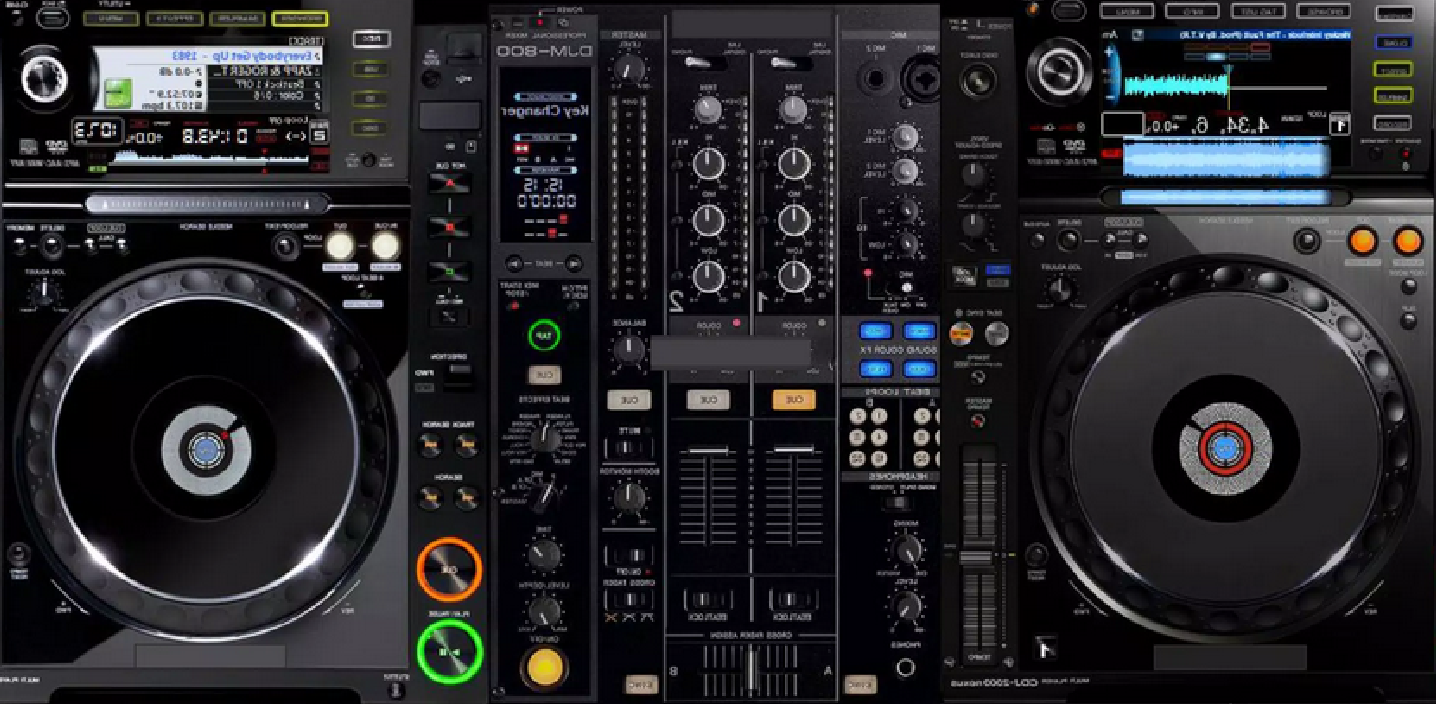This screenshot has height=704, width=1436.
Task: Trigger left deck Hot Cue A pad
Action: pyautogui.click(x=449, y=184)
